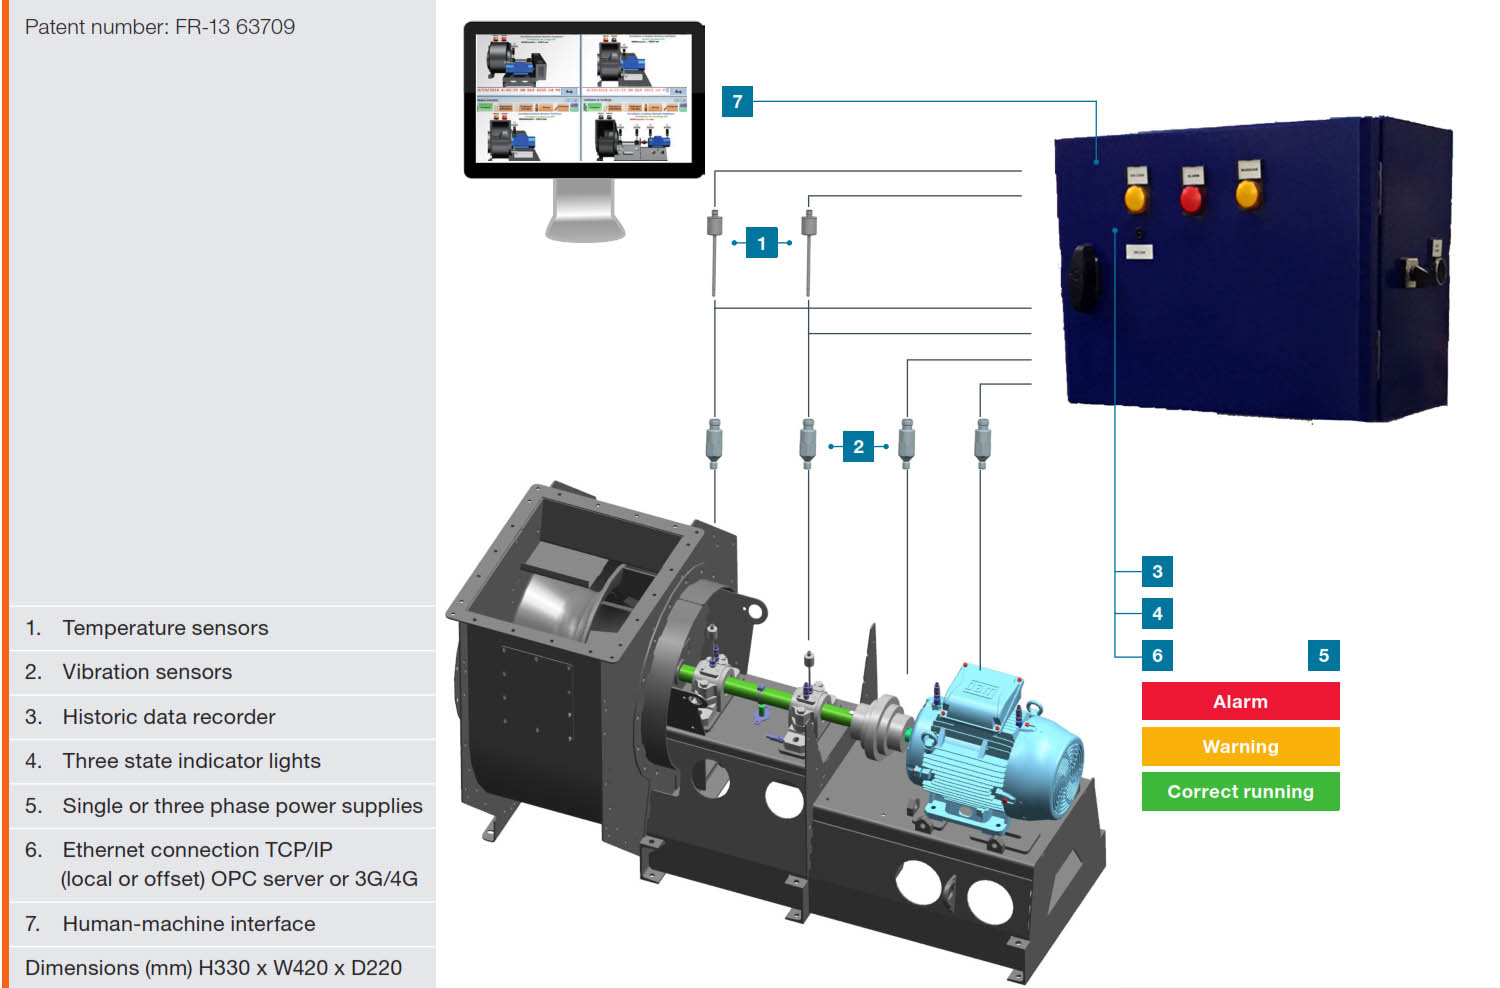Select the green Correct running bar
This screenshot has width=1500, height=988.
[x=1240, y=792]
